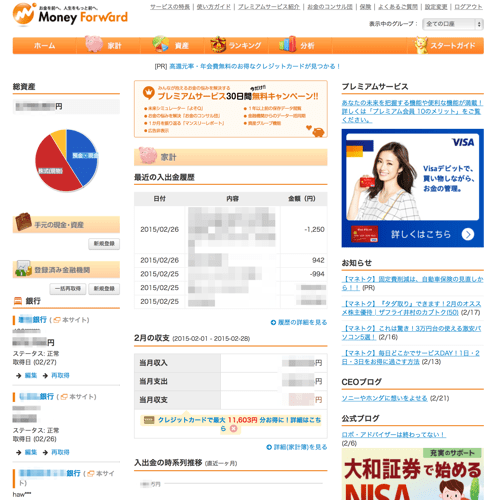The image size is (497, 500).
Task: Click the Visa debit advertisement banner
Action: (413, 188)
